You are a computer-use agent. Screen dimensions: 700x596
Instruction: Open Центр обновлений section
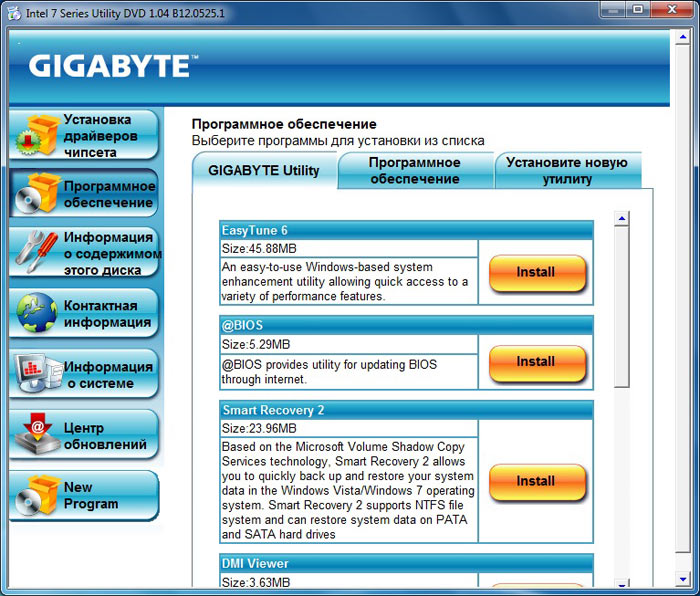point(84,435)
